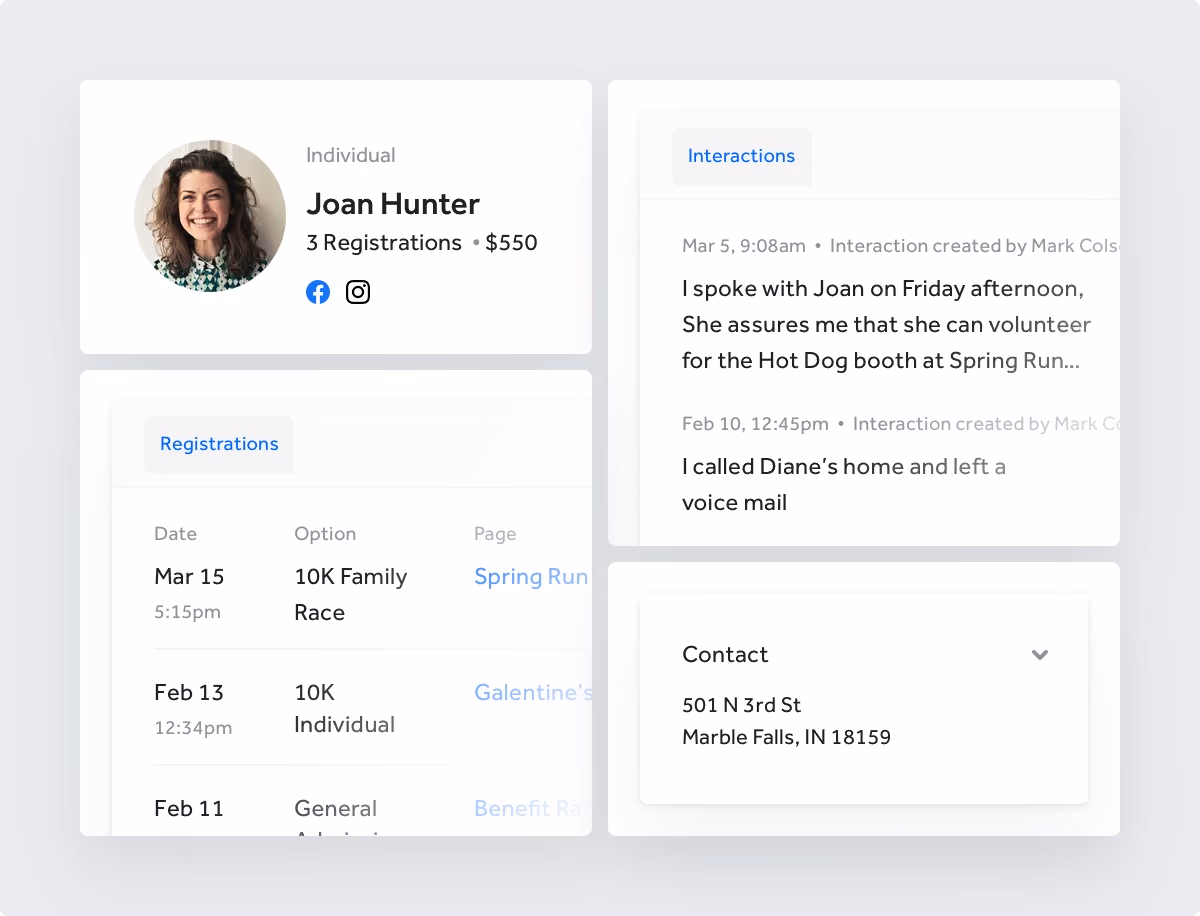Viewport: 1200px width, 916px height.
Task: Open the Hot Dog booth interaction note
Action: pyautogui.click(x=886, y=325)
